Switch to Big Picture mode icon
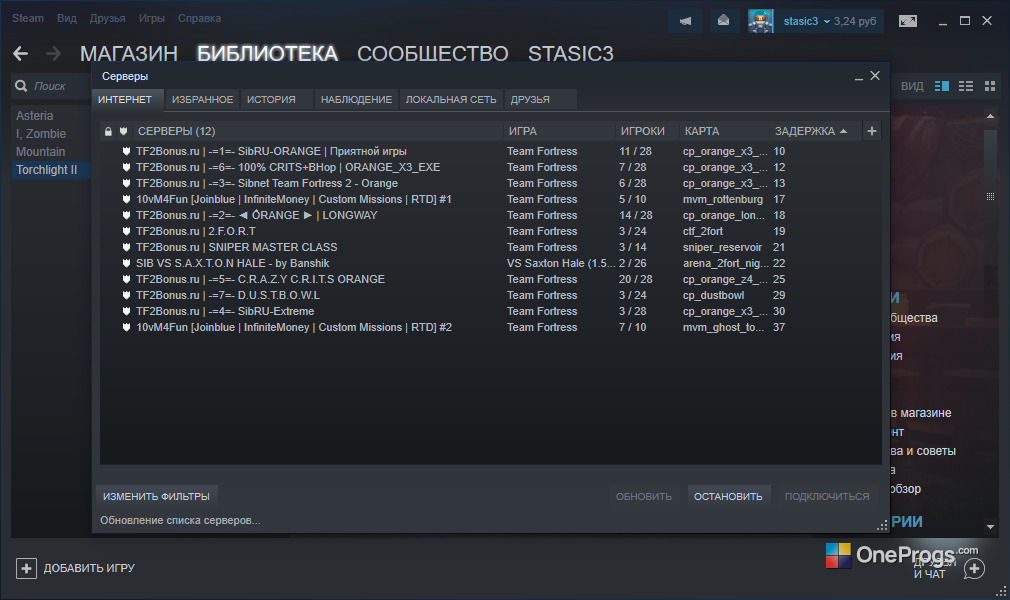Viewport: 1010px width, 600px height. coord(908,21)
